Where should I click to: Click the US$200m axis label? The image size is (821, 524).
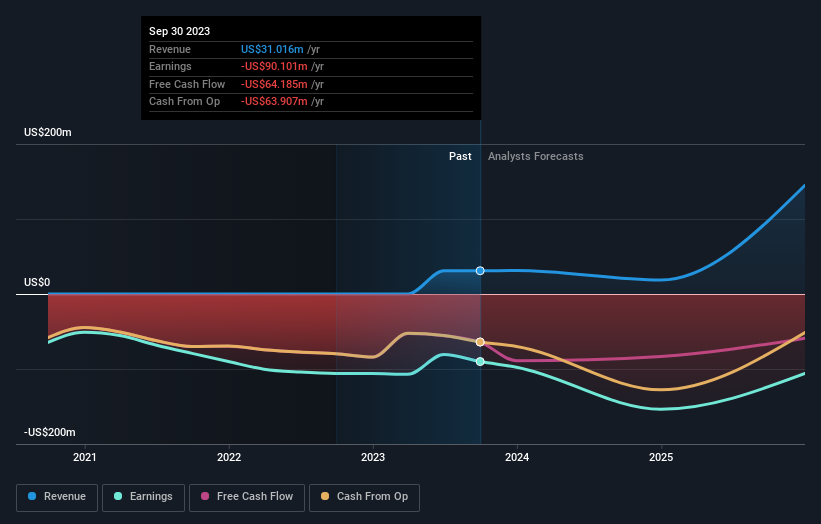48,132
